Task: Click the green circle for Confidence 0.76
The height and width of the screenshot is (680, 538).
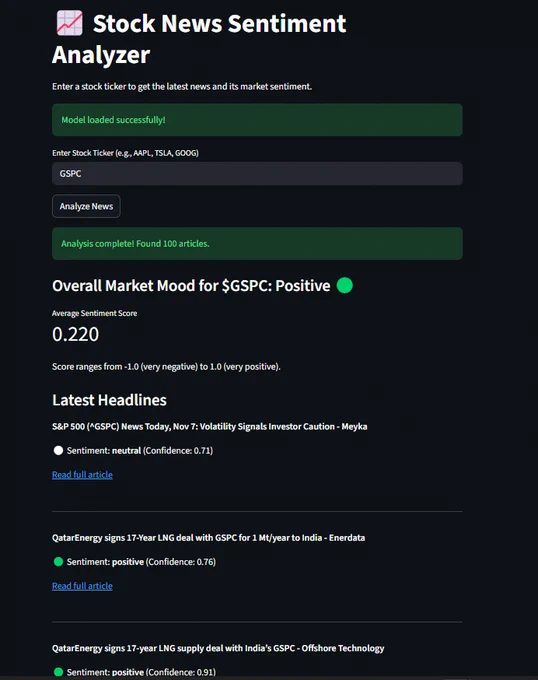Action: click(x=58, y=562)
